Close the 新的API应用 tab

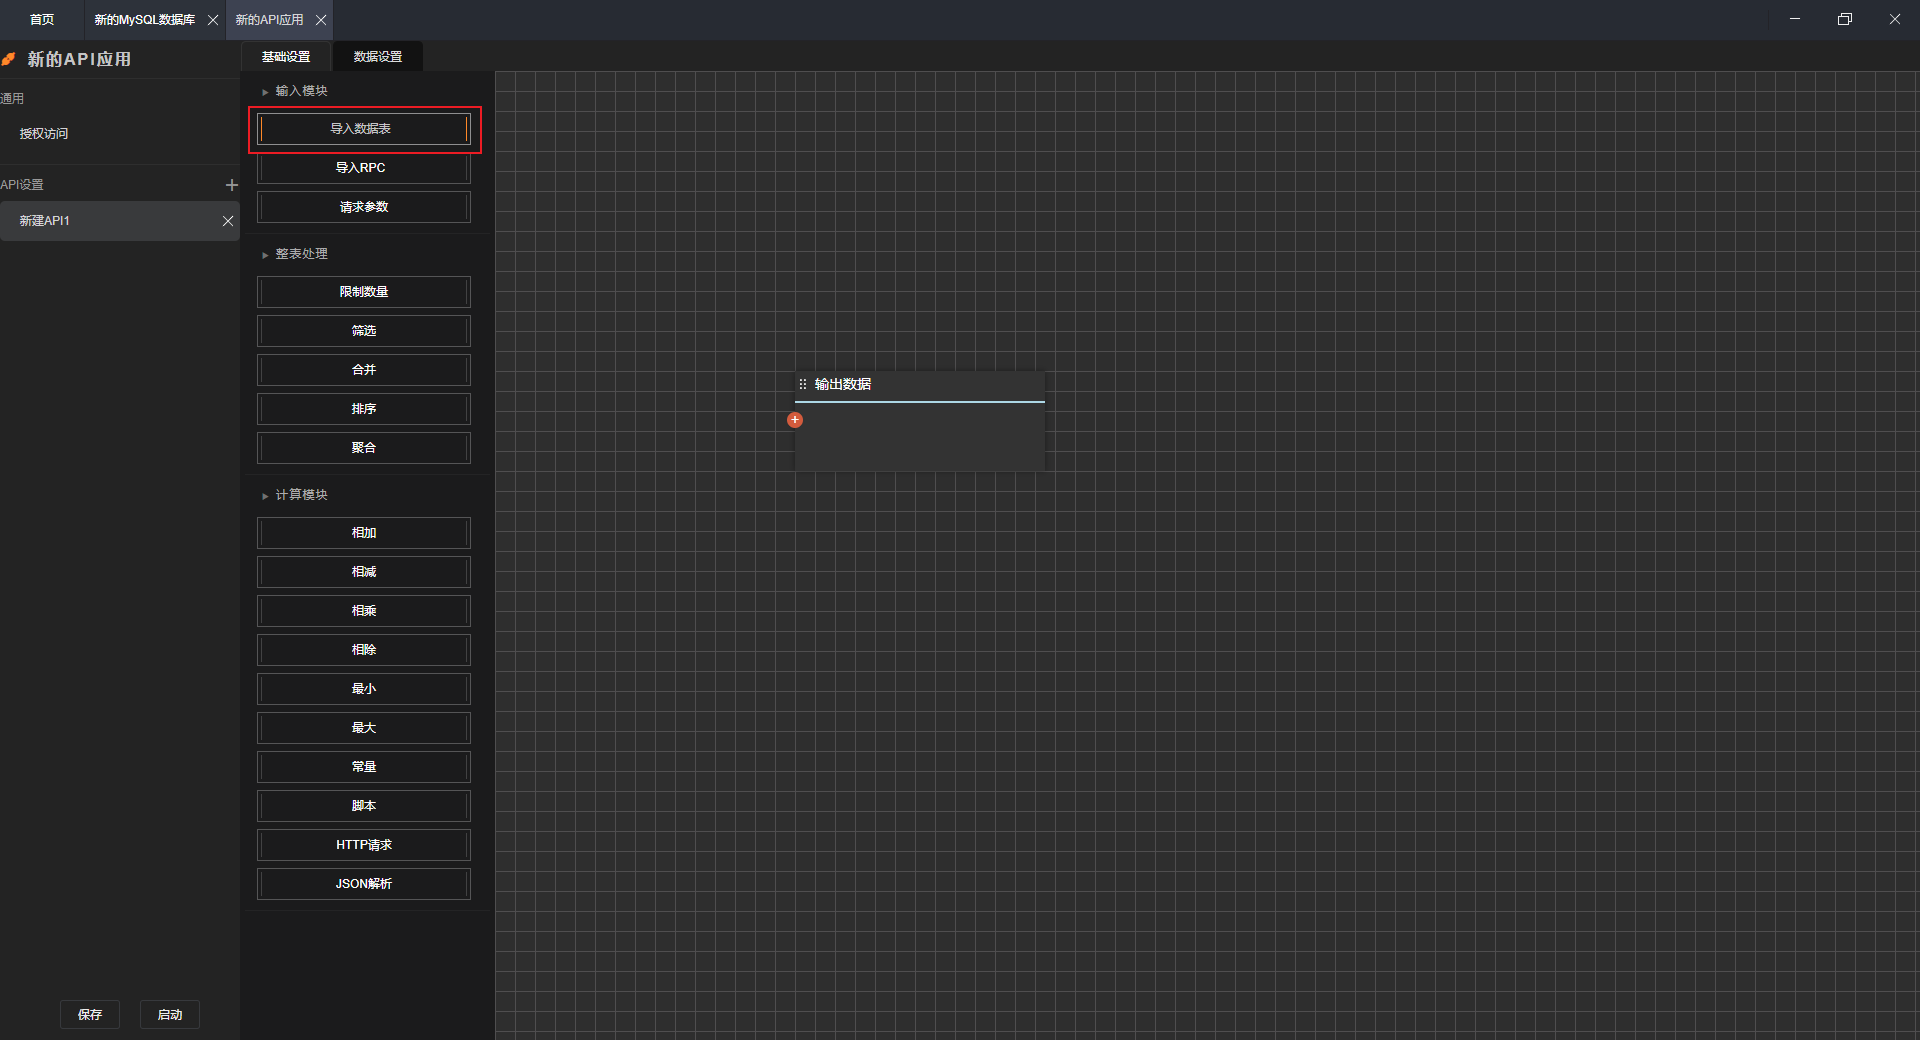[x=321, y=20]
